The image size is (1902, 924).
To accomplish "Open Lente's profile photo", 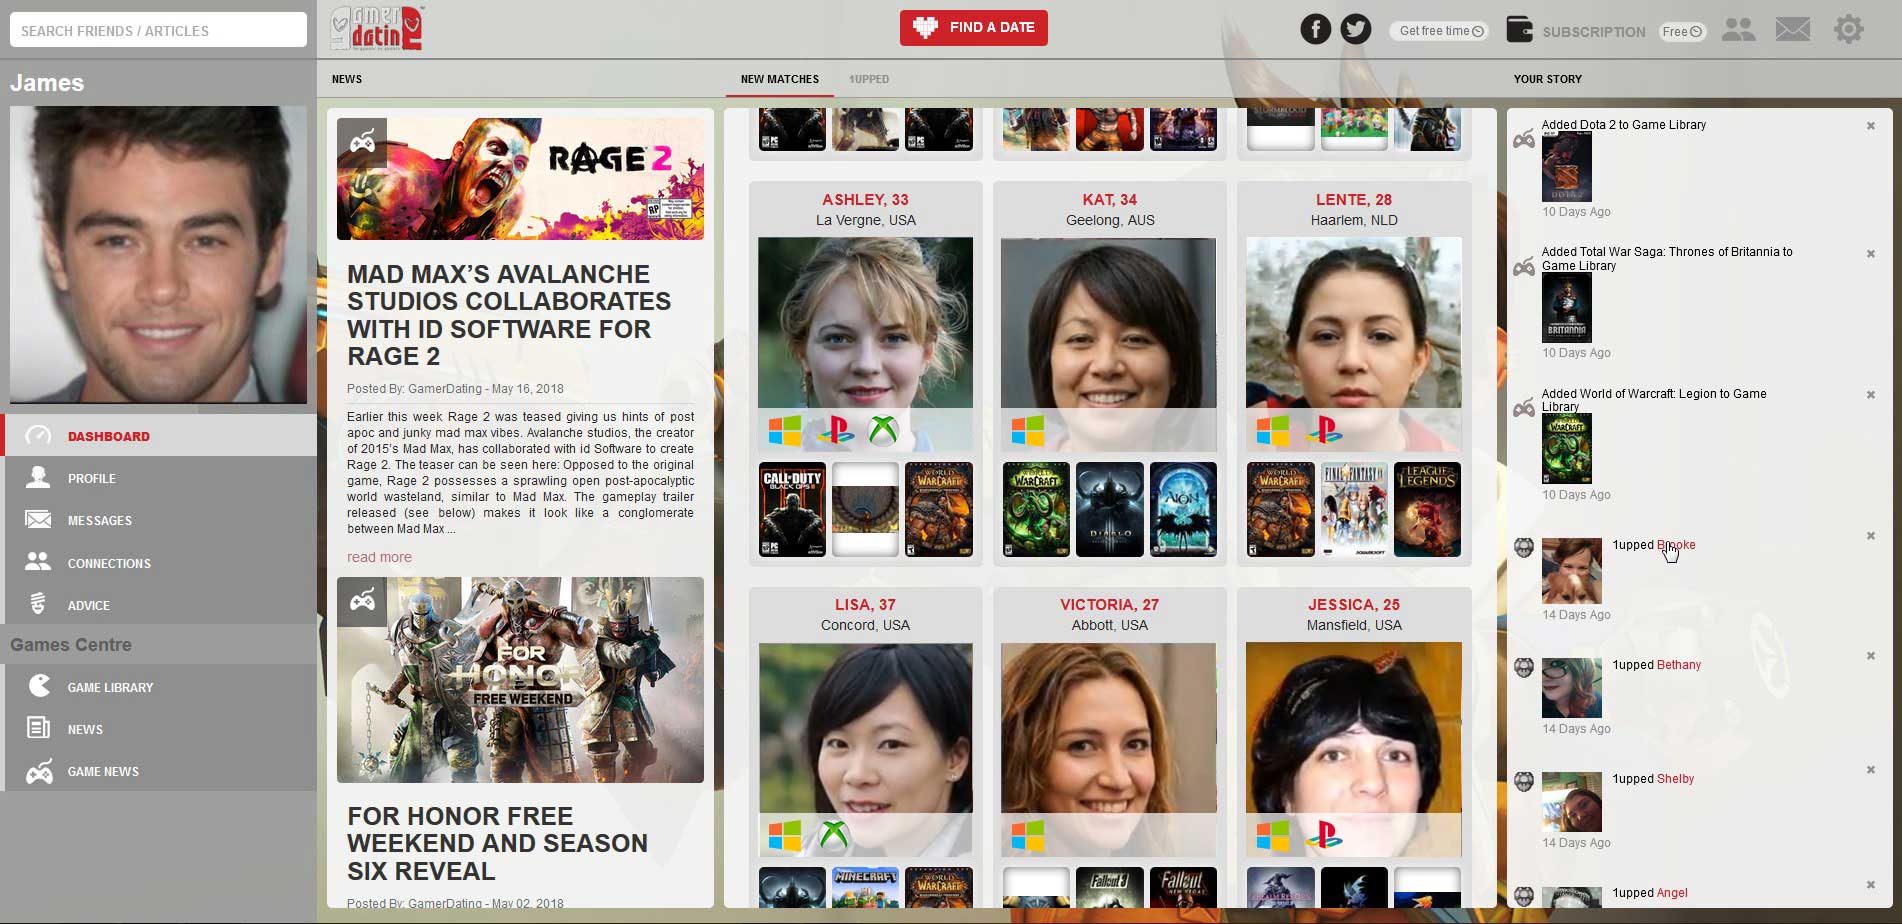I will 1353,343.
